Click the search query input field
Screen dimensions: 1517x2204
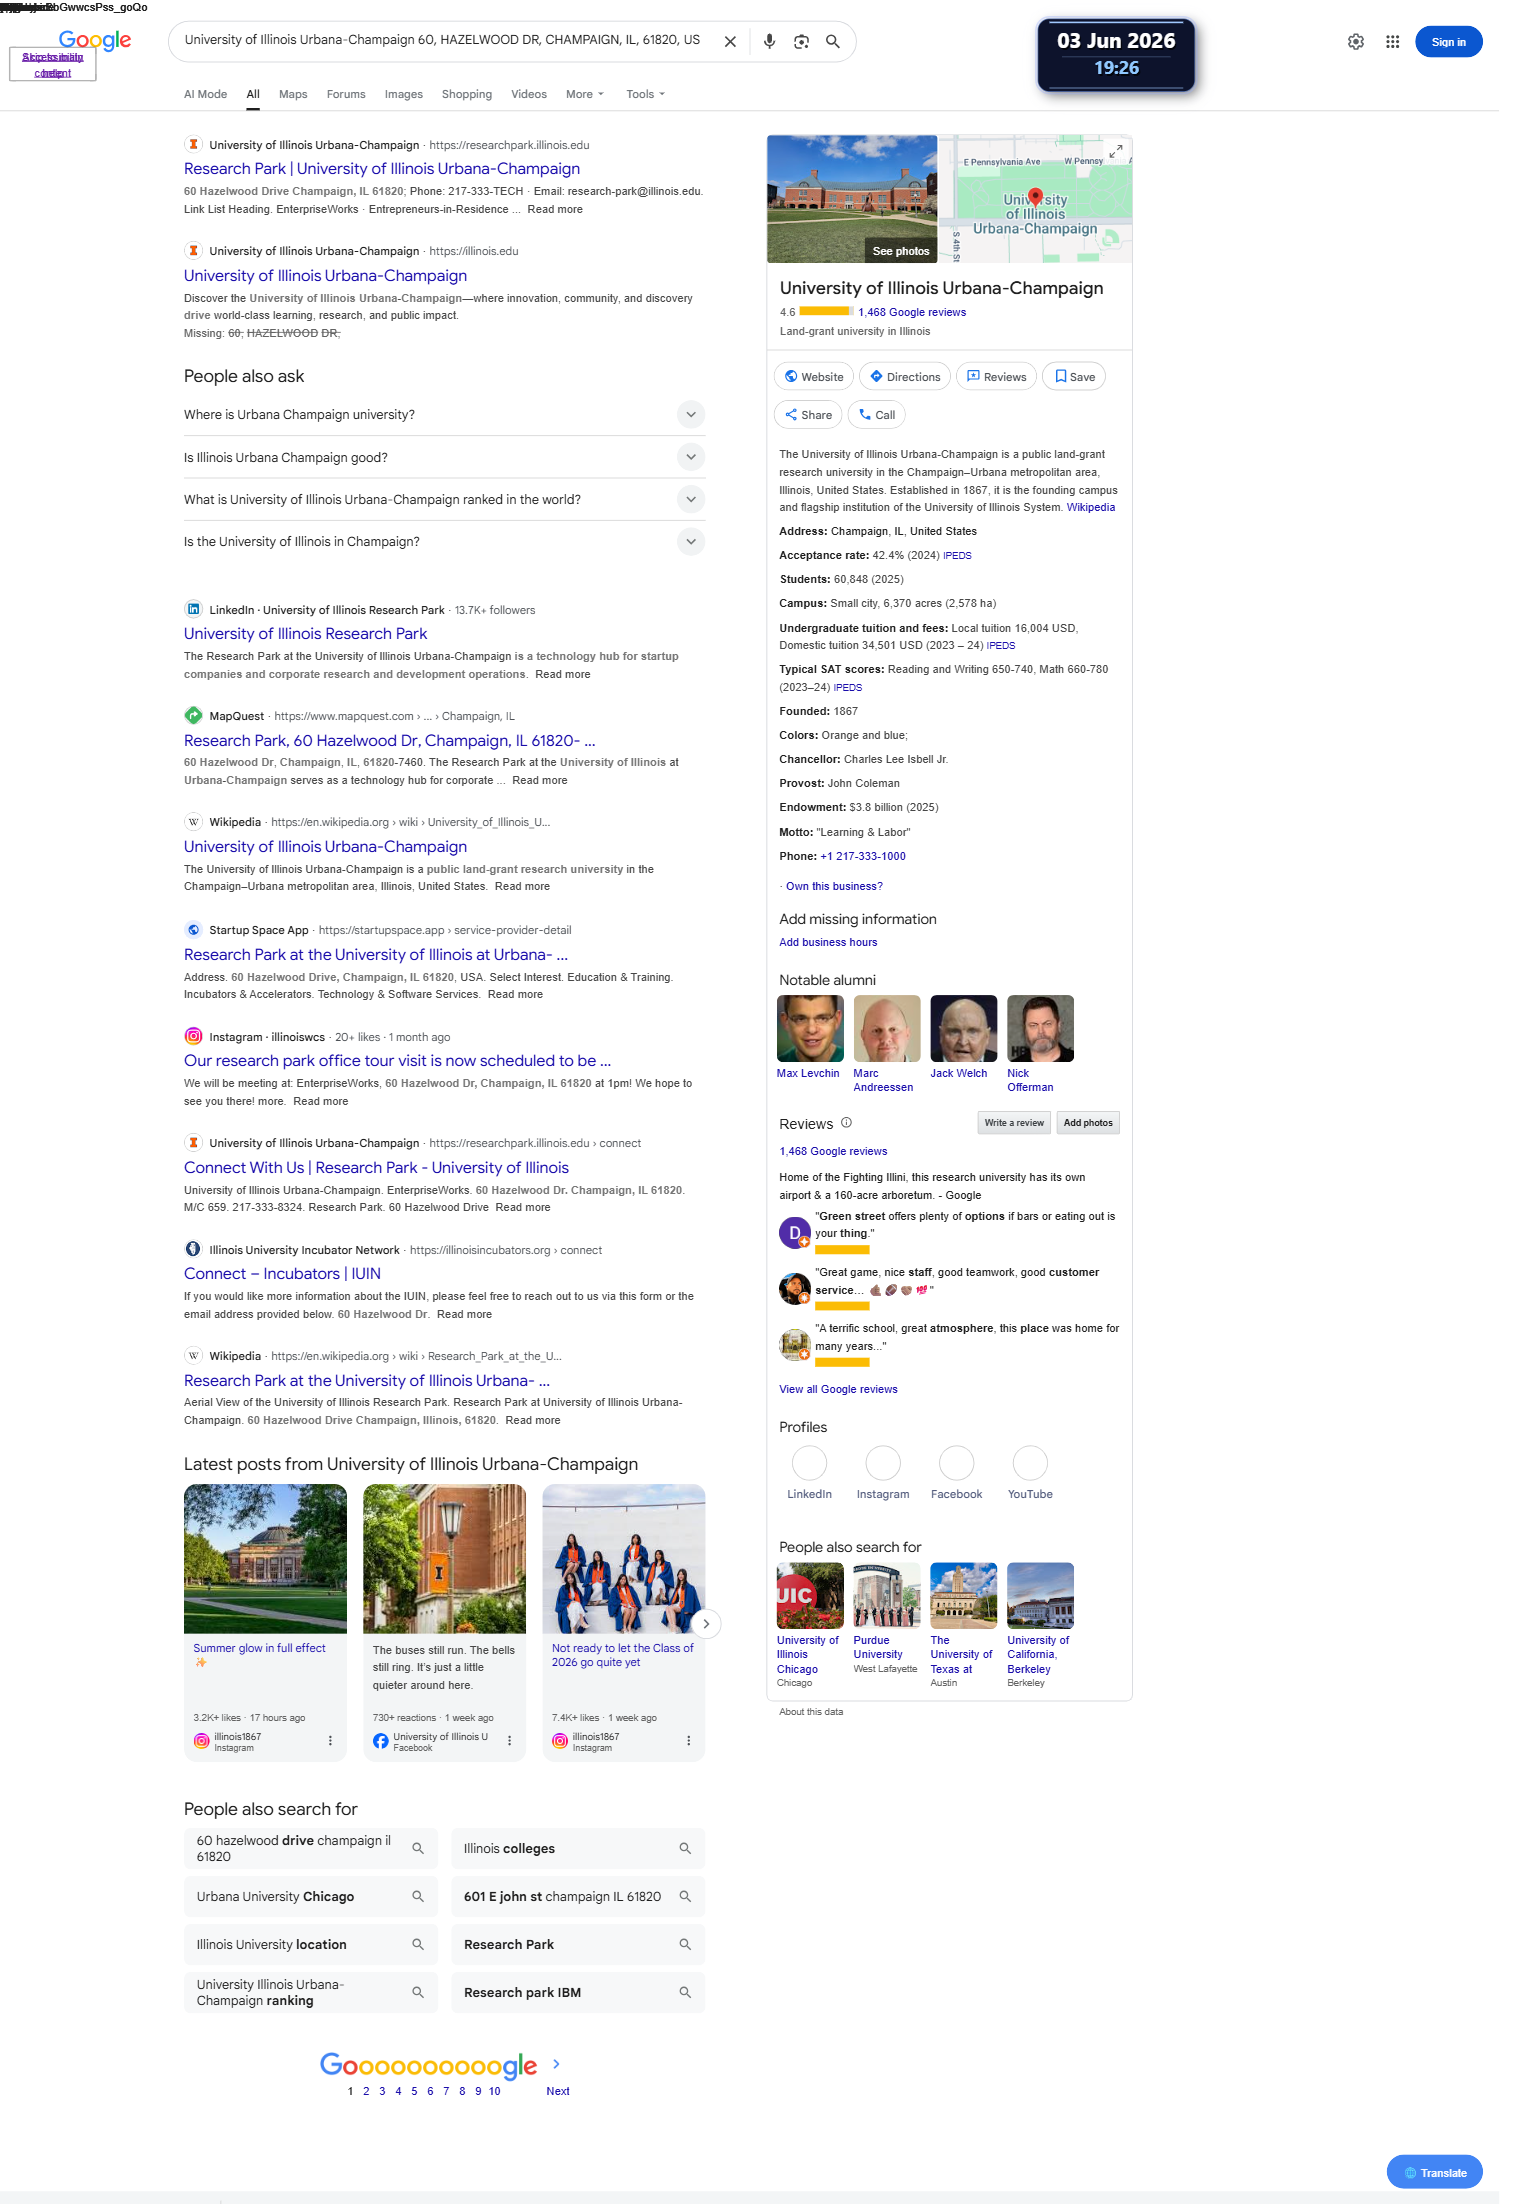point(442,40)
